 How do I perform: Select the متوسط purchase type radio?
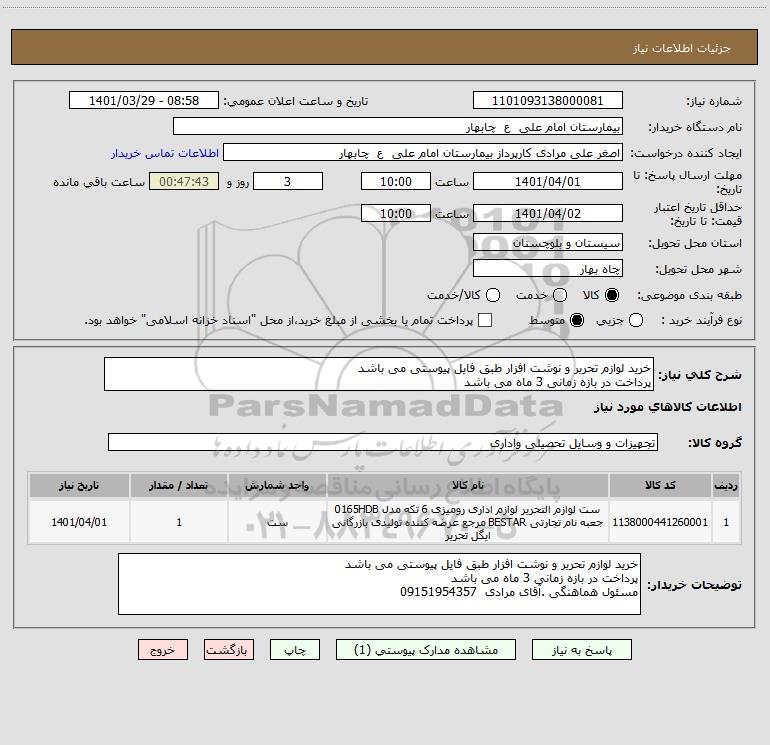coord(577,320)
